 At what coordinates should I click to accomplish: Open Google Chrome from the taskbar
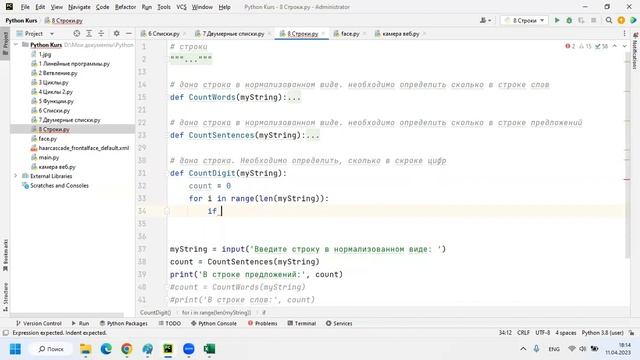pos(127,349)
